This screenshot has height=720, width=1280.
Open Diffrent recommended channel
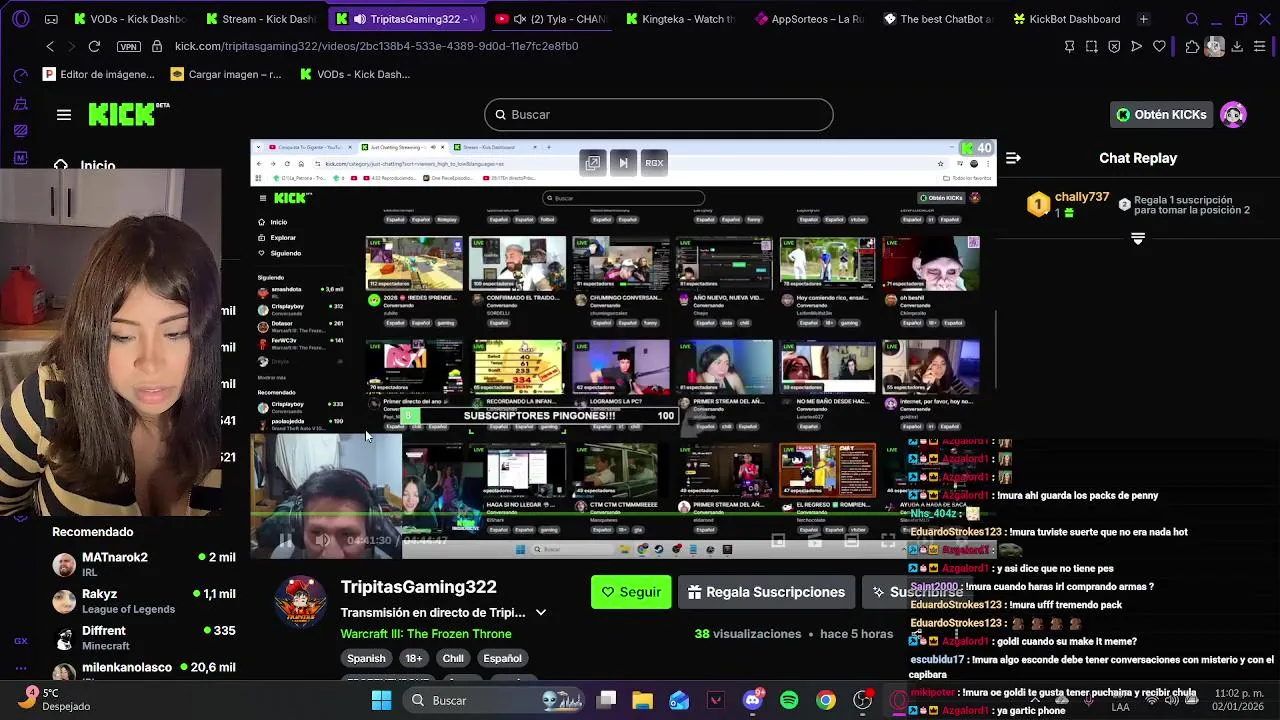(144, 638)
